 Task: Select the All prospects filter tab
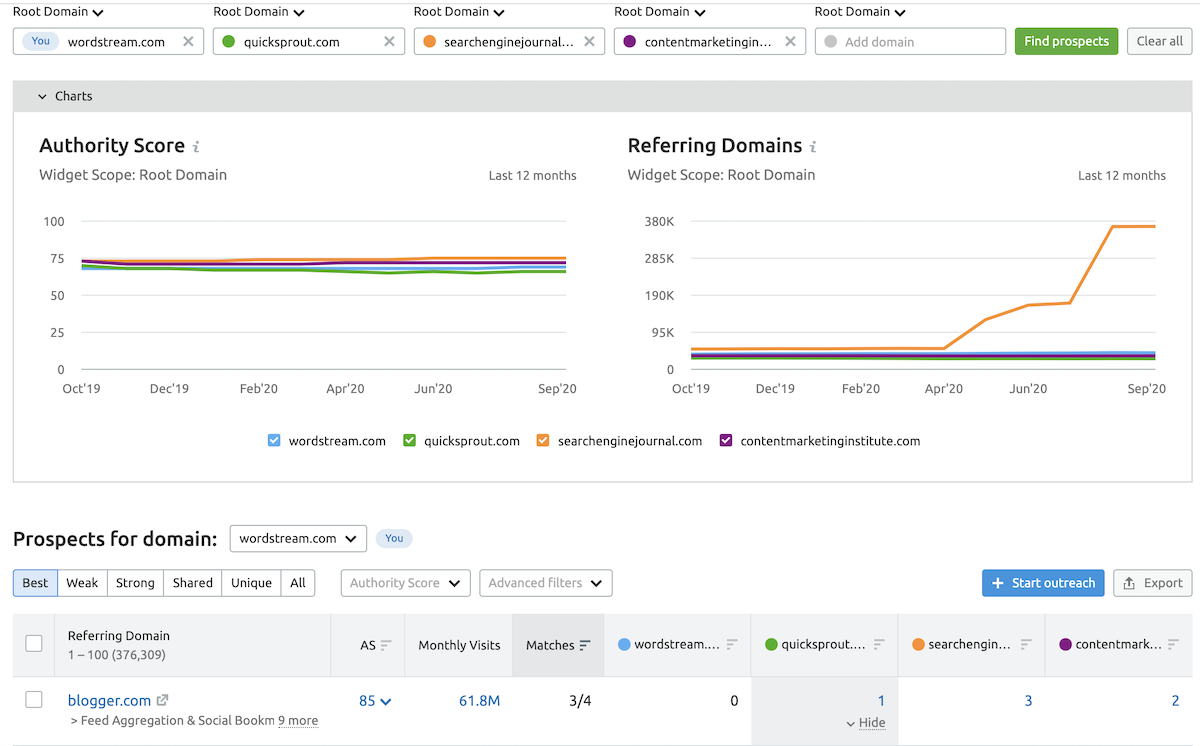[x=298, y=582]
